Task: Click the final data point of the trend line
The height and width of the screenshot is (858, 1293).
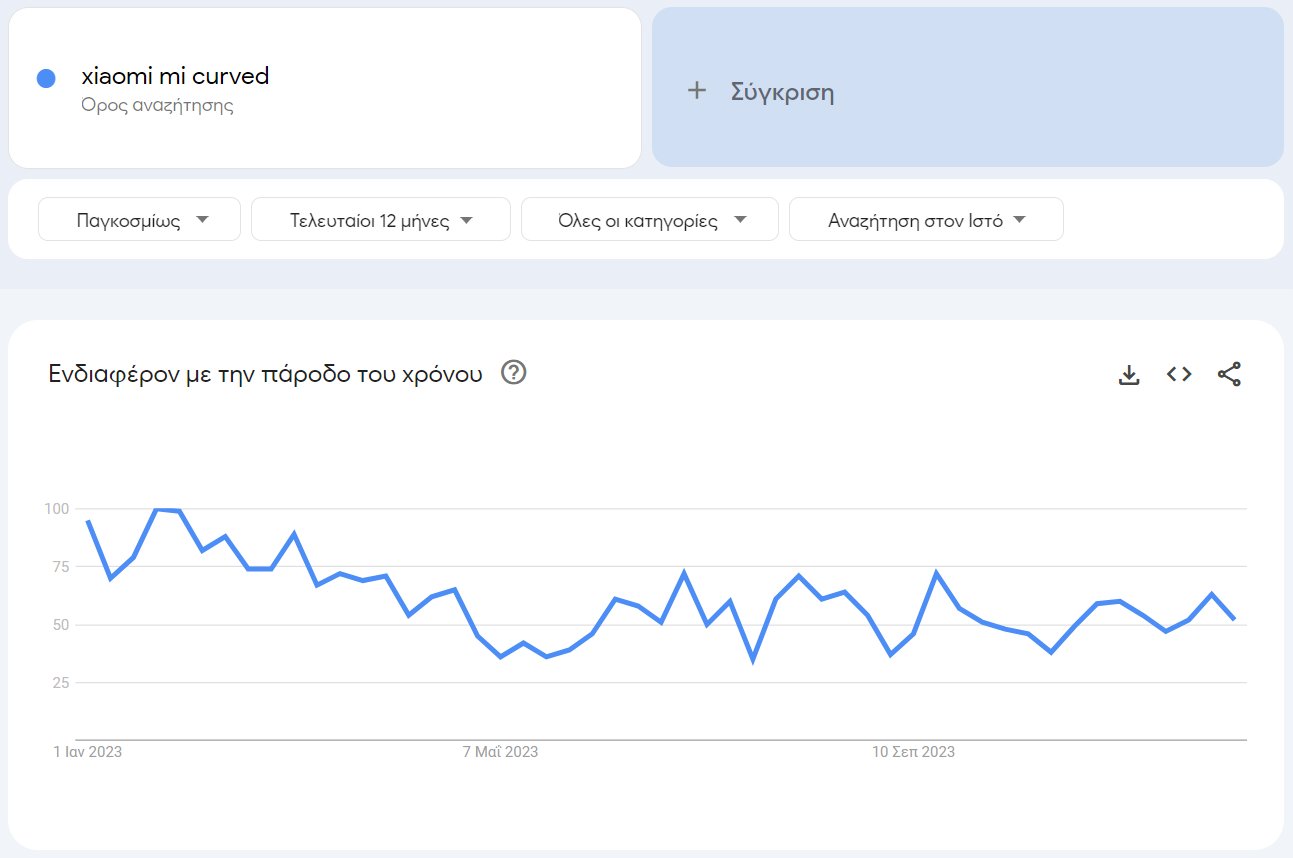Action: click(1235, 619)
